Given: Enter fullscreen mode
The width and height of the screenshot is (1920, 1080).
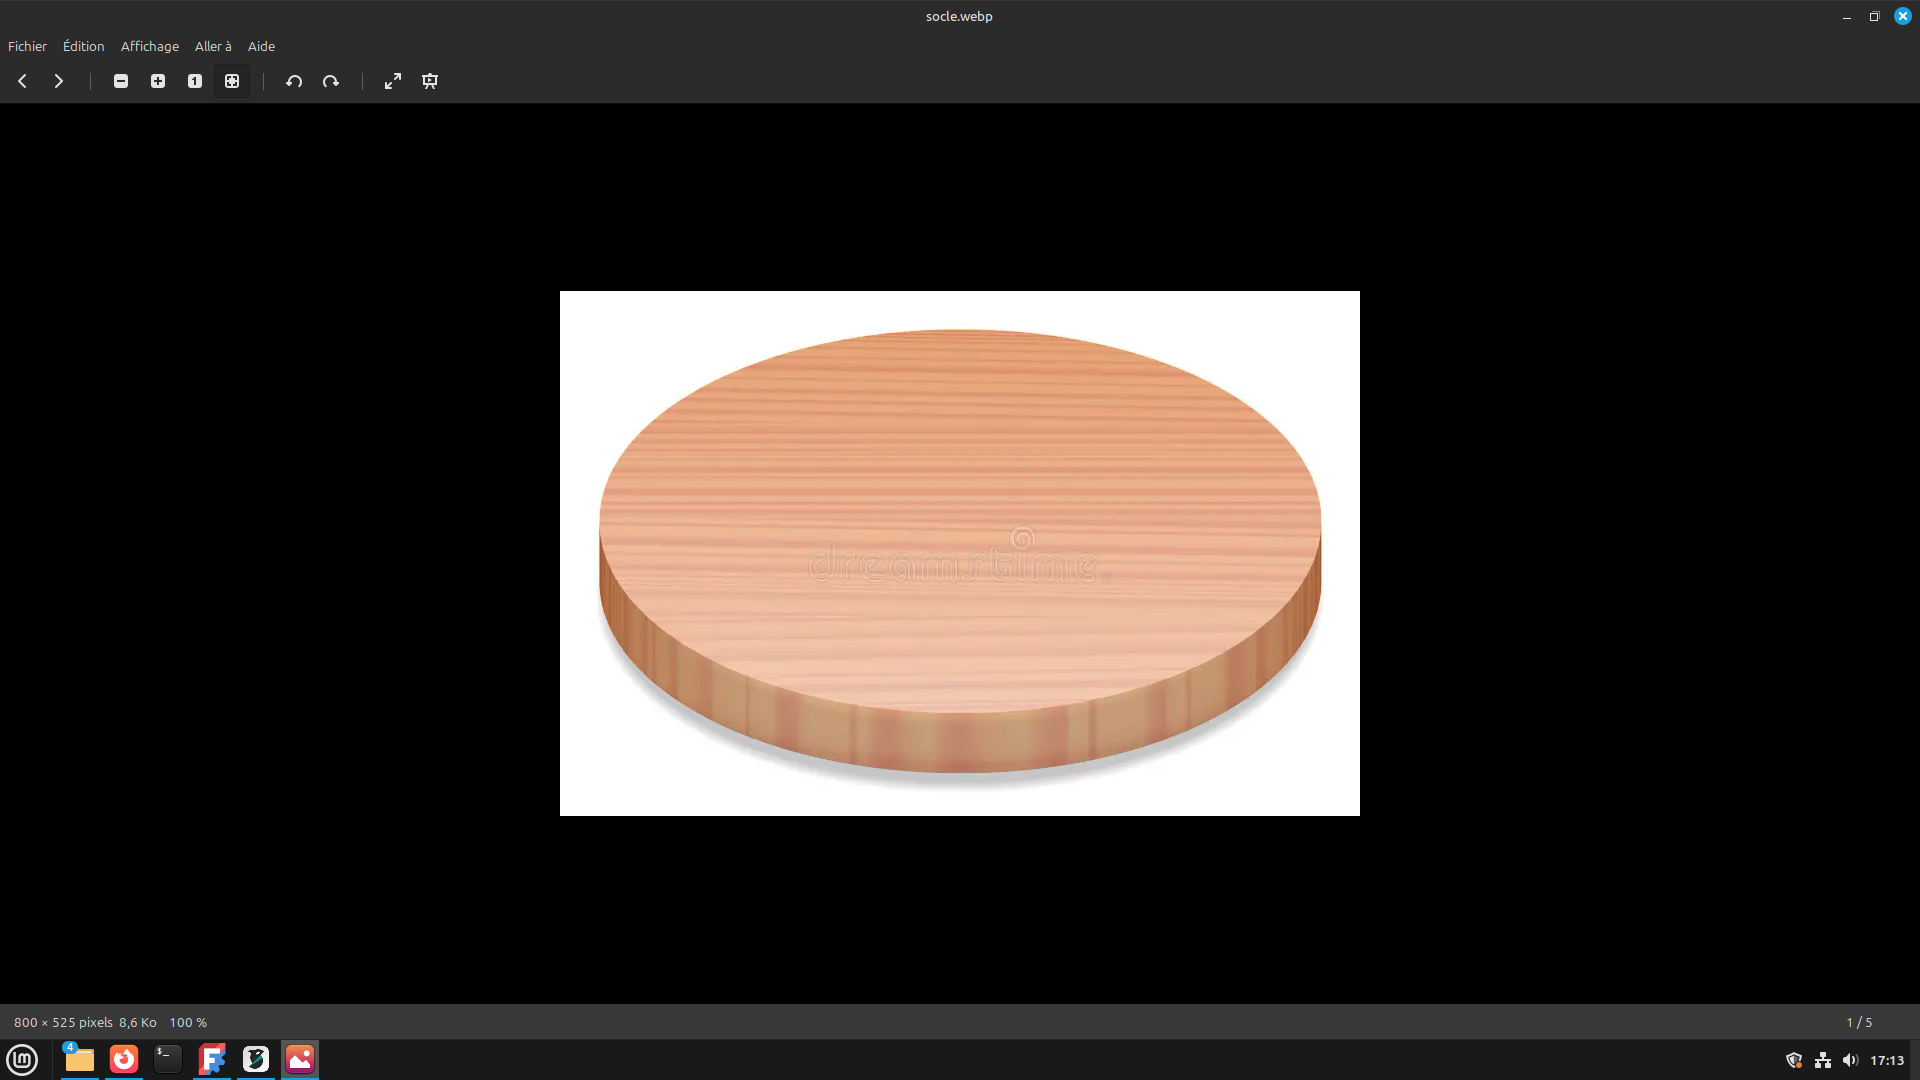Looking at the screenshot, I should [393, 81].
